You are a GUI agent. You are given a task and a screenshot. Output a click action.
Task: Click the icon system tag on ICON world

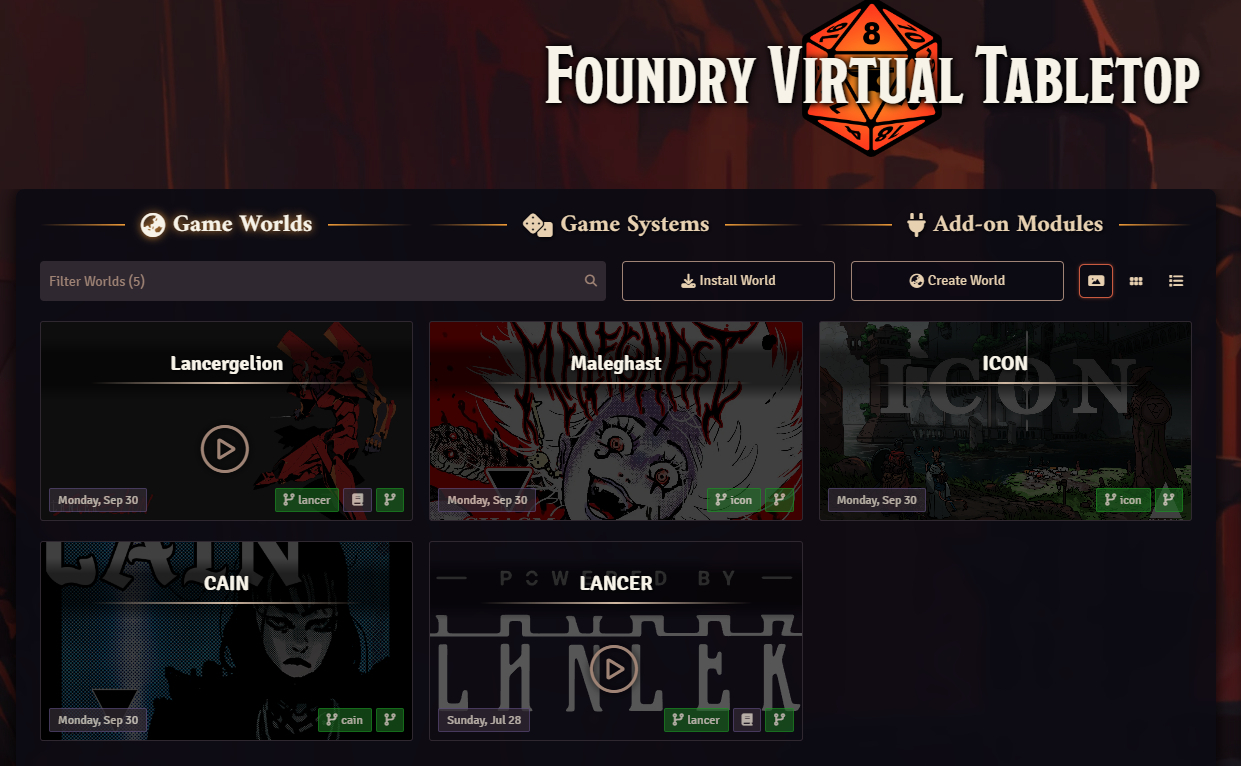click(x=1123, y=500)
